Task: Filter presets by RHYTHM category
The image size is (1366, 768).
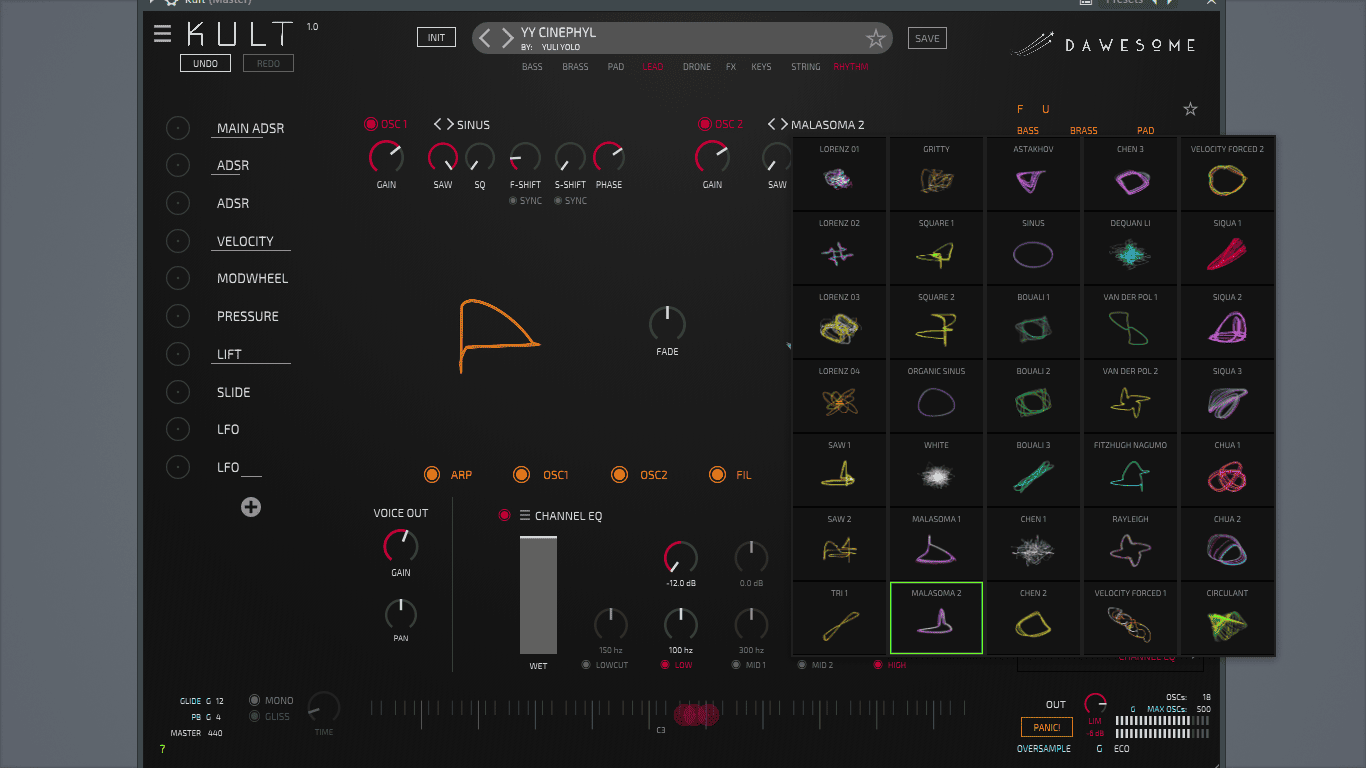Action: point(851,67)
